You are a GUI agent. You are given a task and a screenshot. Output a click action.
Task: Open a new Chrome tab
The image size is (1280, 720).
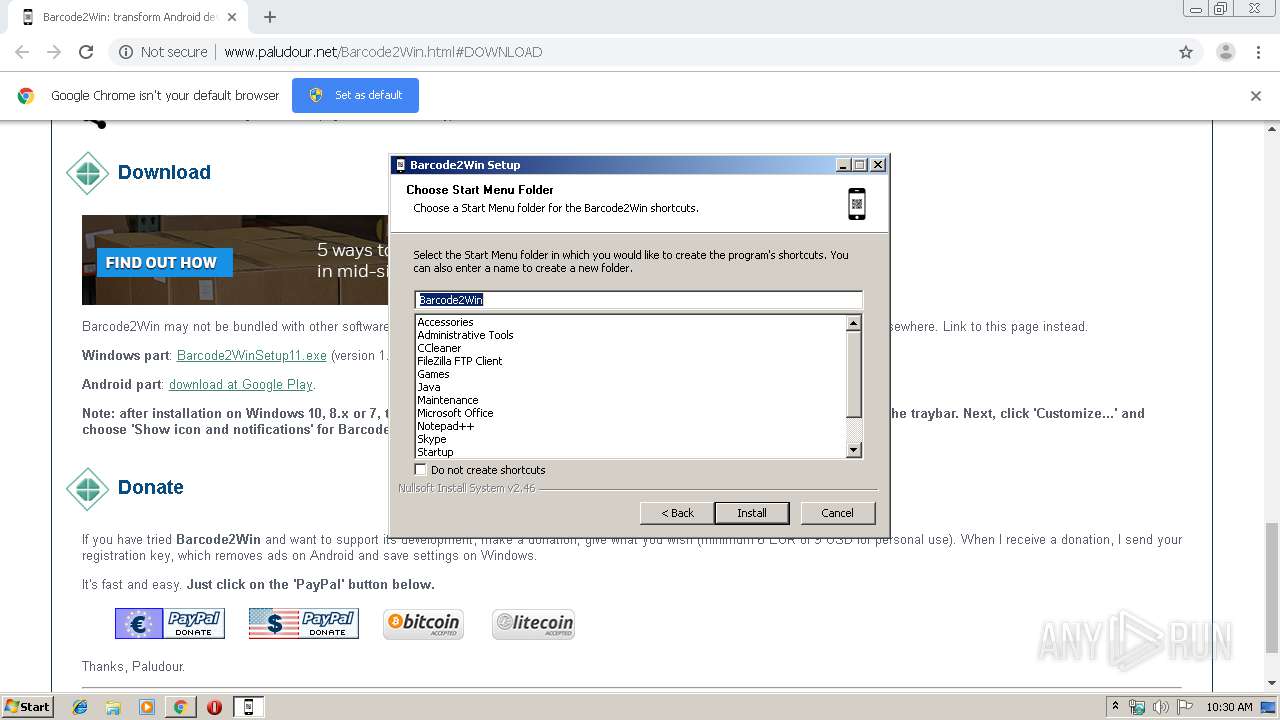270,17
